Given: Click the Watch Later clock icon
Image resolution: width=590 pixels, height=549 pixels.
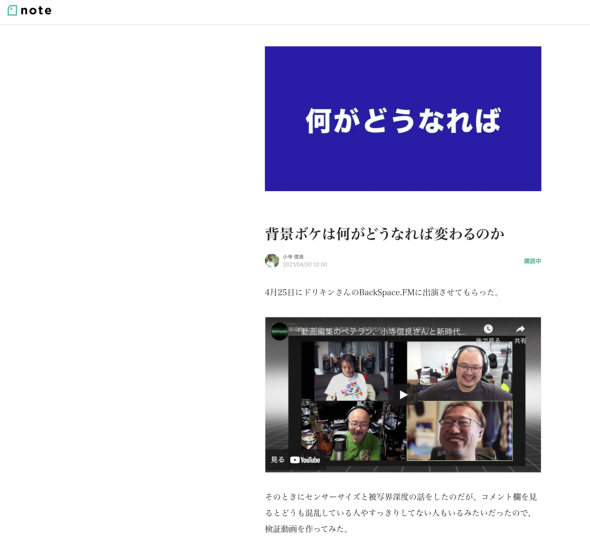Looking at the screenshot, I should (488, 329).
